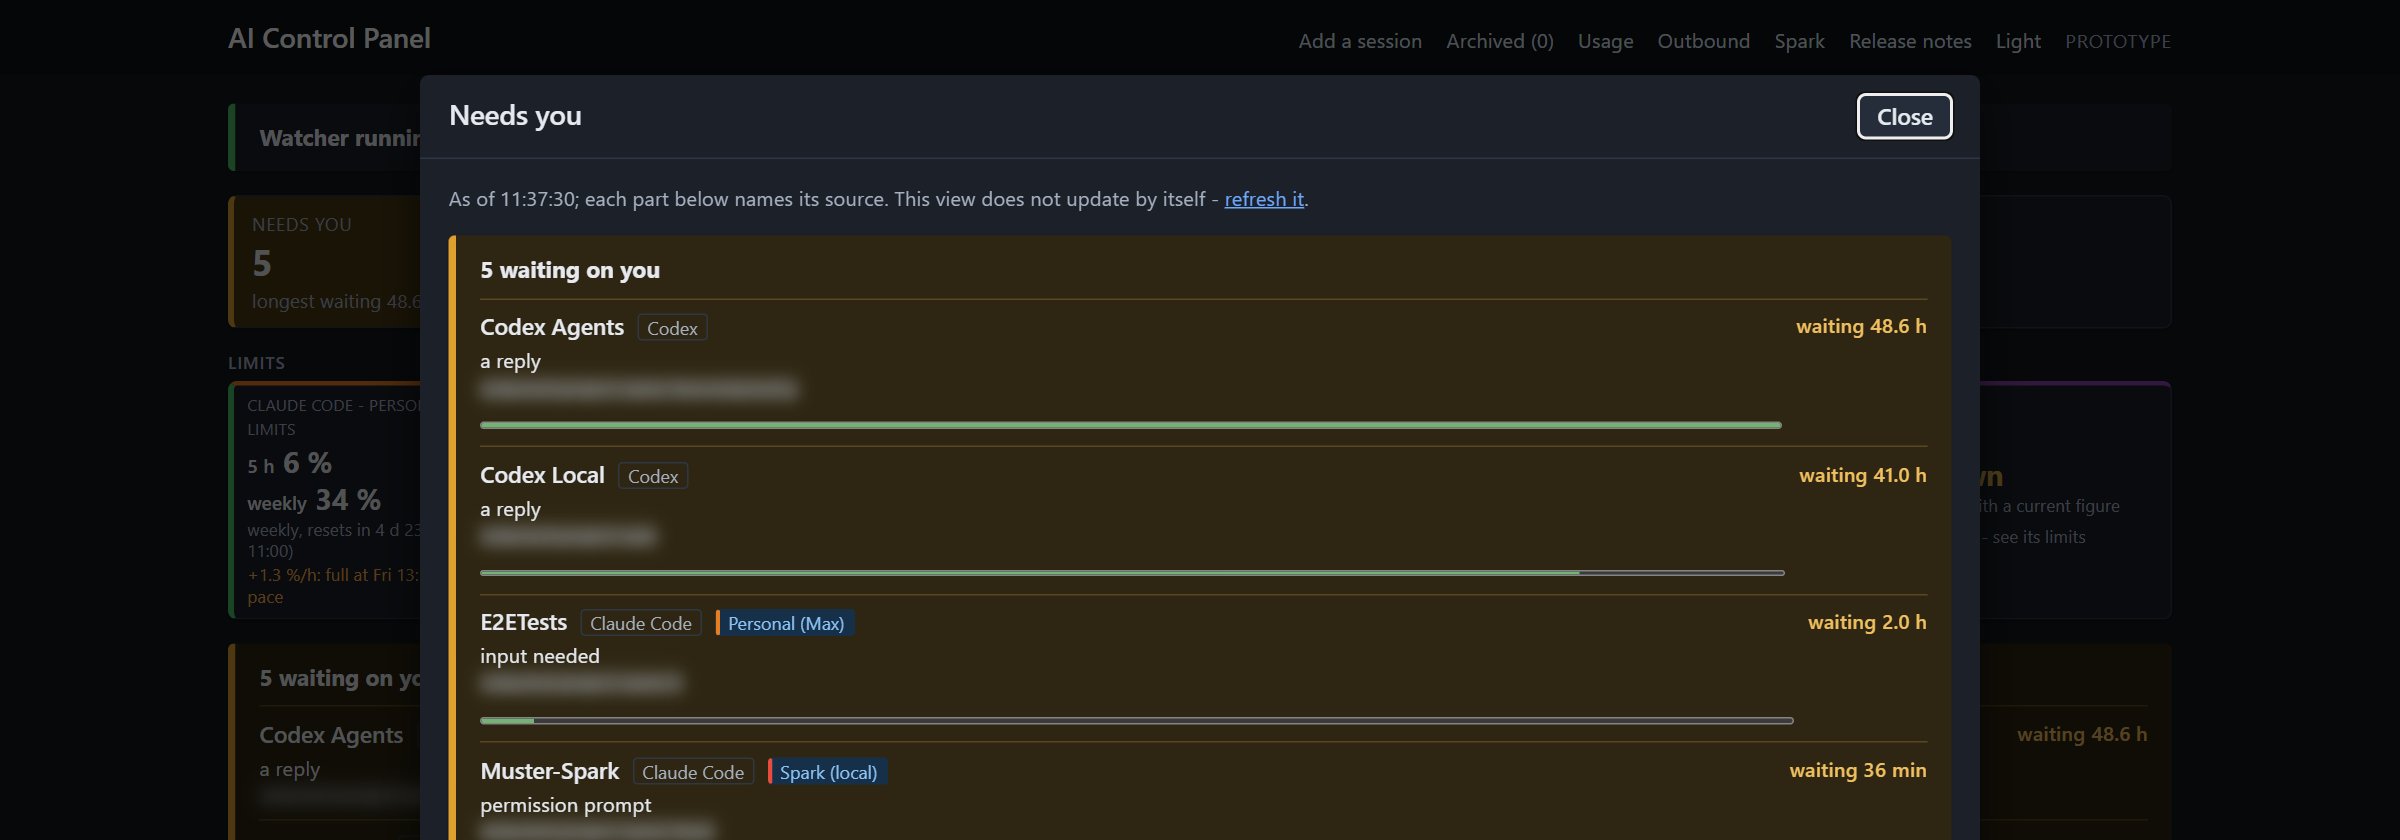Image resolution: width=2400 pixels, height=840 pixels.
Task: Open Archived (0) page
Action: tap(1499, 41)
